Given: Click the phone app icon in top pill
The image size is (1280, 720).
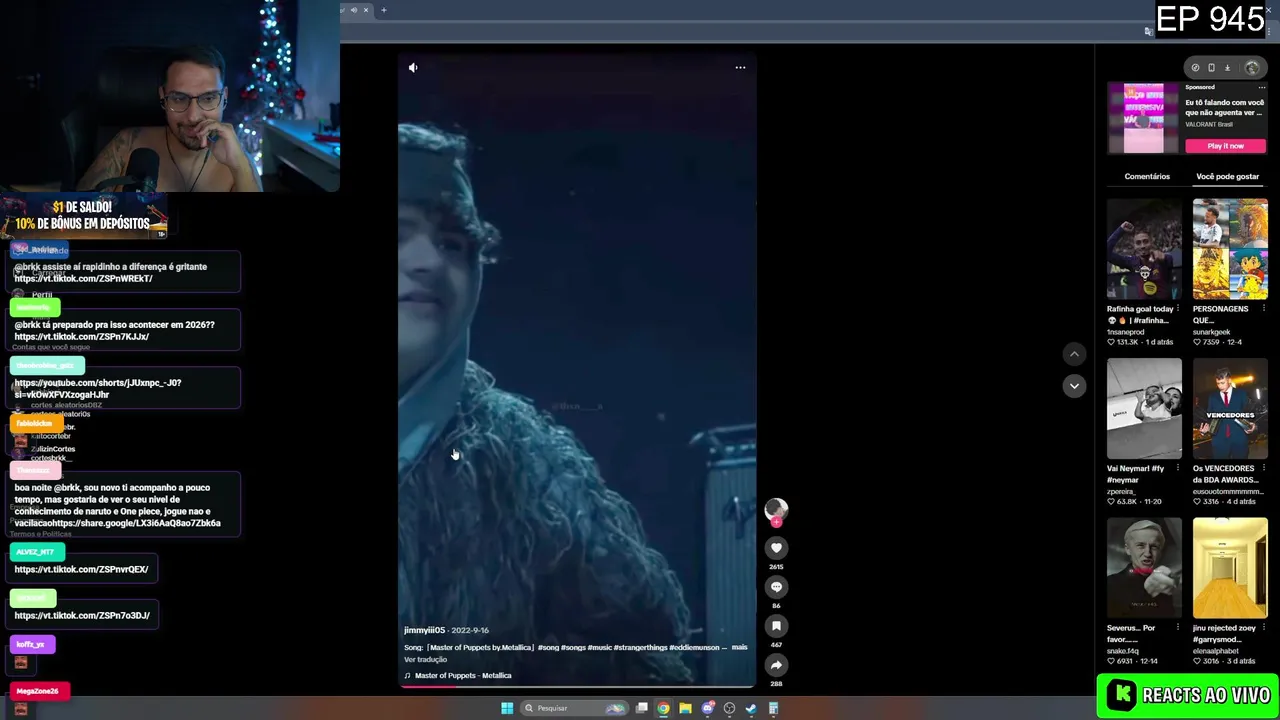Looking at the screenshot, I should coord(1211,68).
